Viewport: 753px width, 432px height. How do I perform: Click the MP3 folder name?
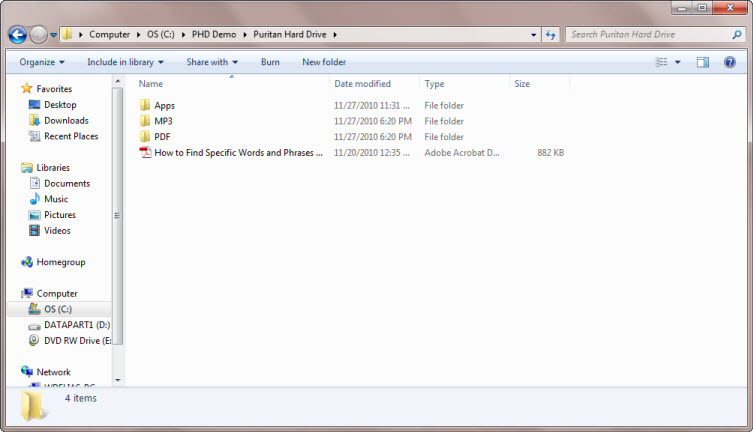[163, 121]
